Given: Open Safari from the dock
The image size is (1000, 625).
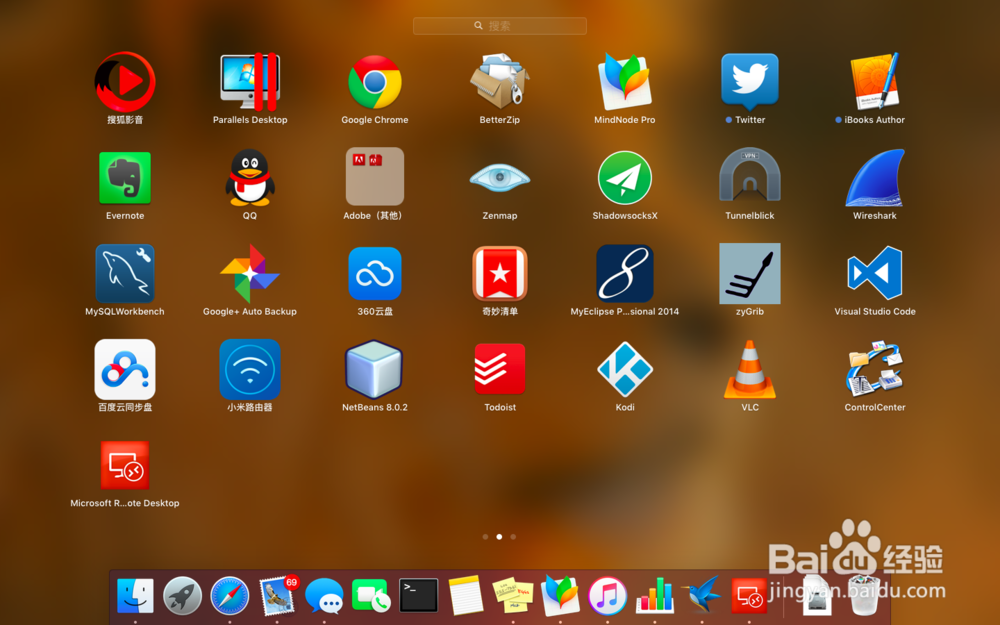Looking at the screenshot, I should point(230,596).
